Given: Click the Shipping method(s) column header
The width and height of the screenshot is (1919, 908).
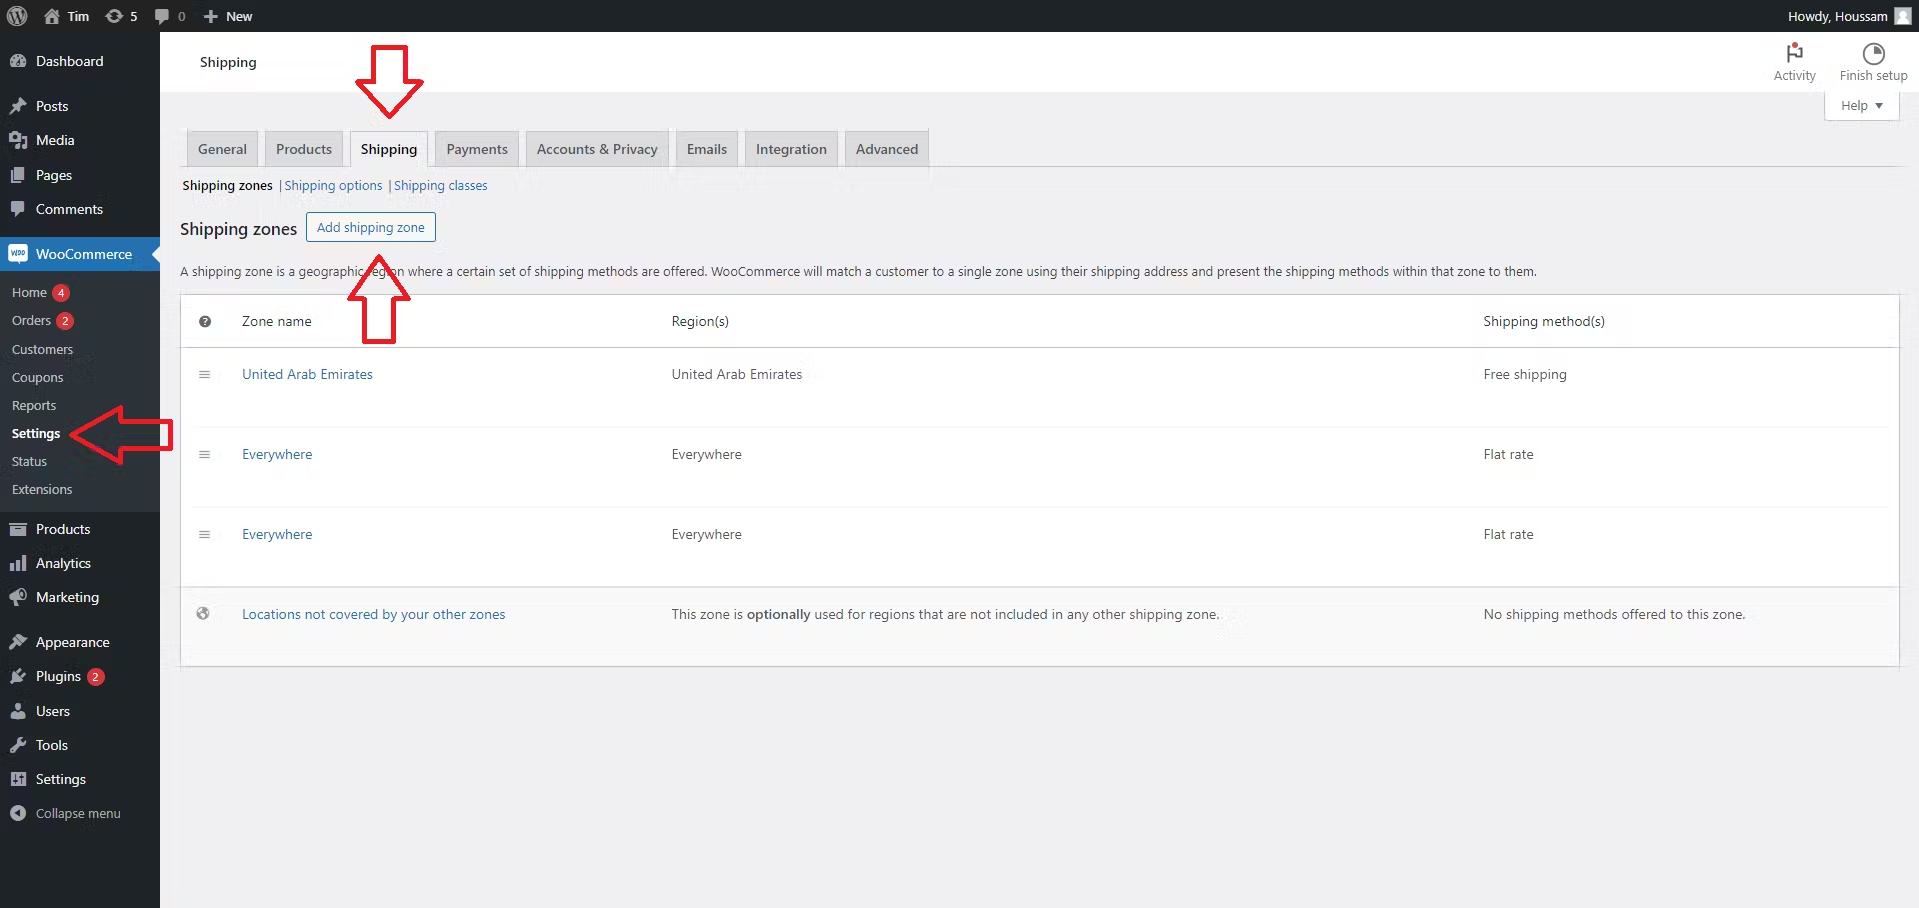Looking at the screenshot, I should pos(1544,321).
